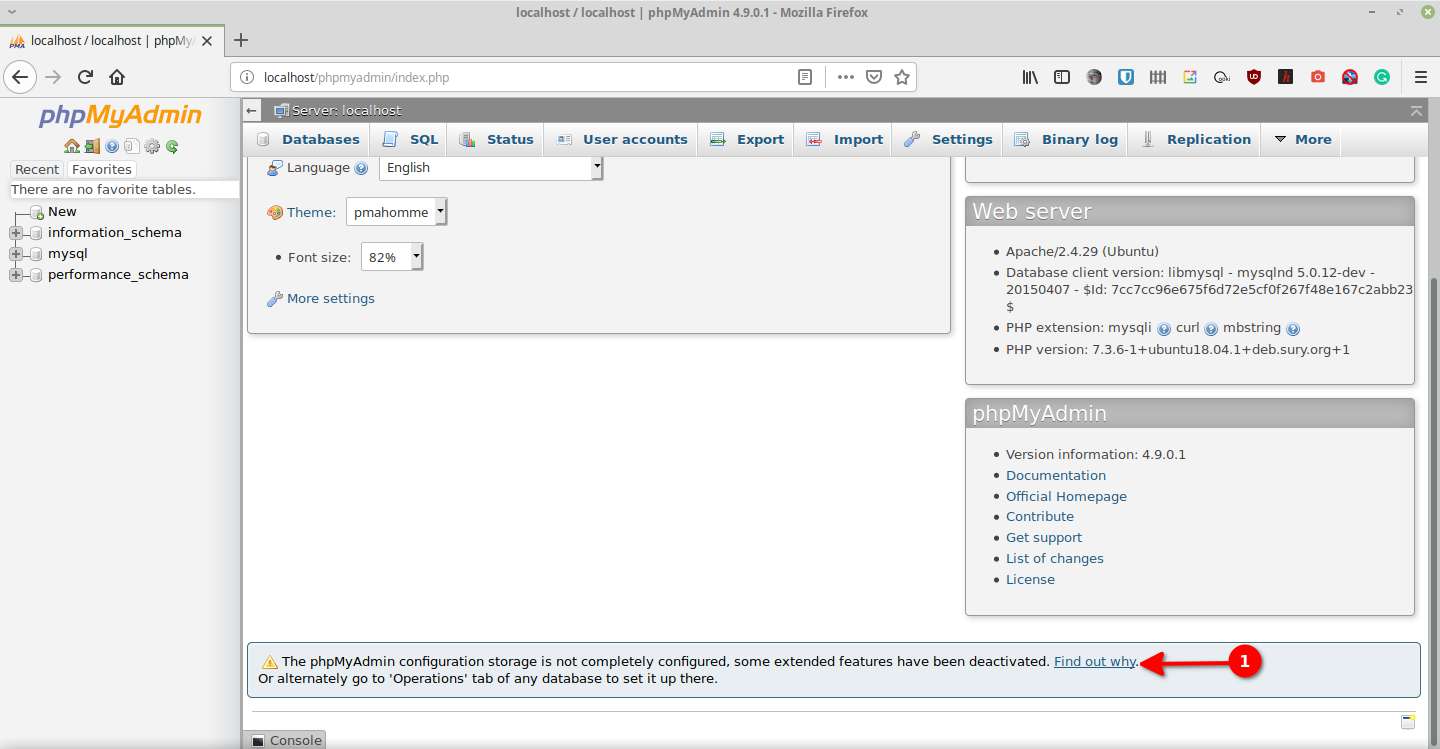The width and height of the screenshot is (1440, 749).
Task: Click the bookmark icon above the console bar
Action: pyautogui.click(x=1408, y=722)
